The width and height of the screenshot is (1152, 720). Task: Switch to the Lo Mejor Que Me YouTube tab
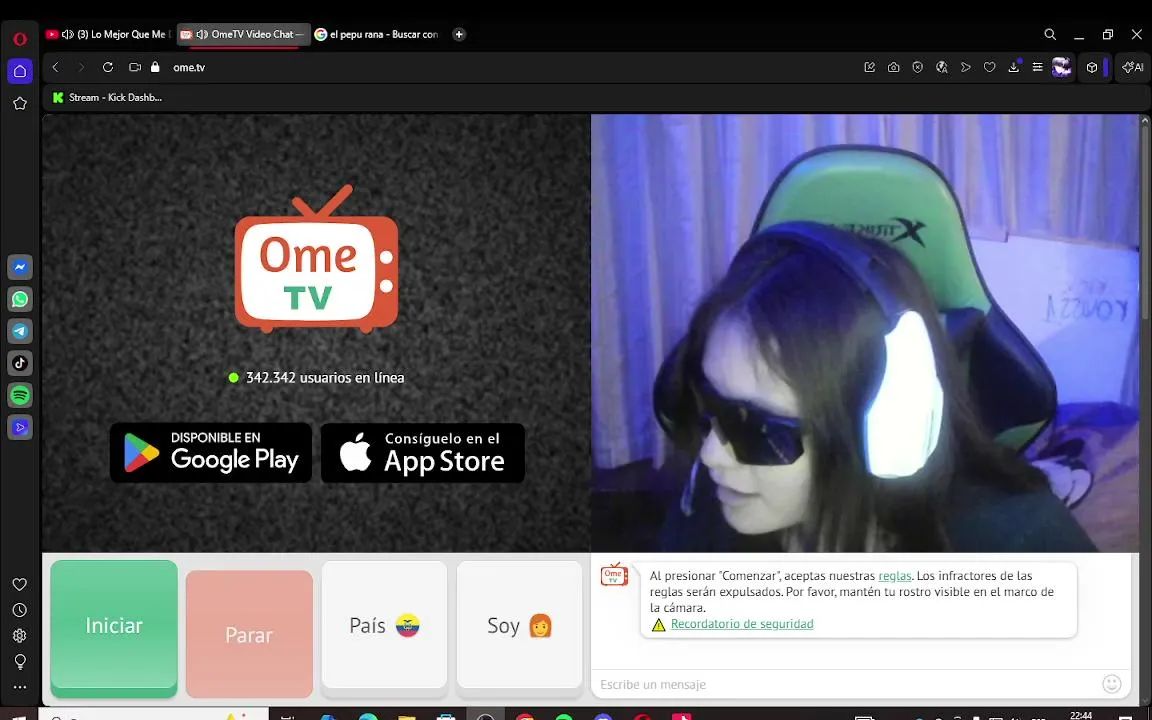click(109, 35)
